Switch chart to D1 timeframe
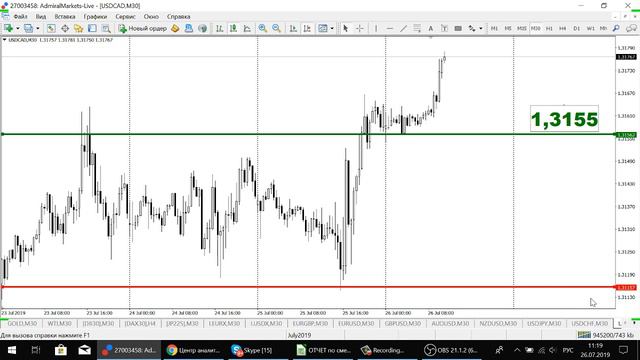Viewport: 640px width, 360px height. (576, 28)
